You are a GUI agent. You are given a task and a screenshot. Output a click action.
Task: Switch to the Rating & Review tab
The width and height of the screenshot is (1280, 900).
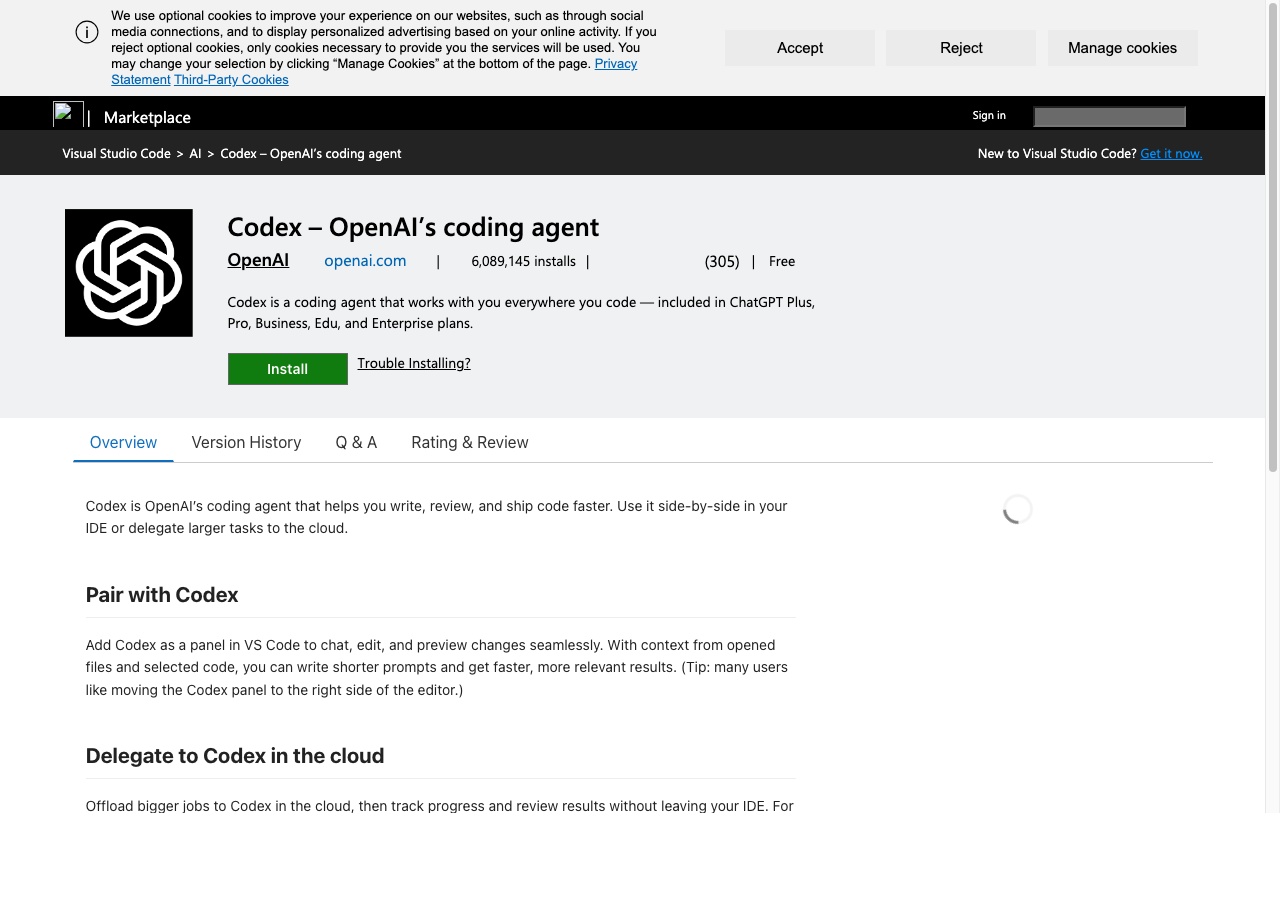coord(470,442)
